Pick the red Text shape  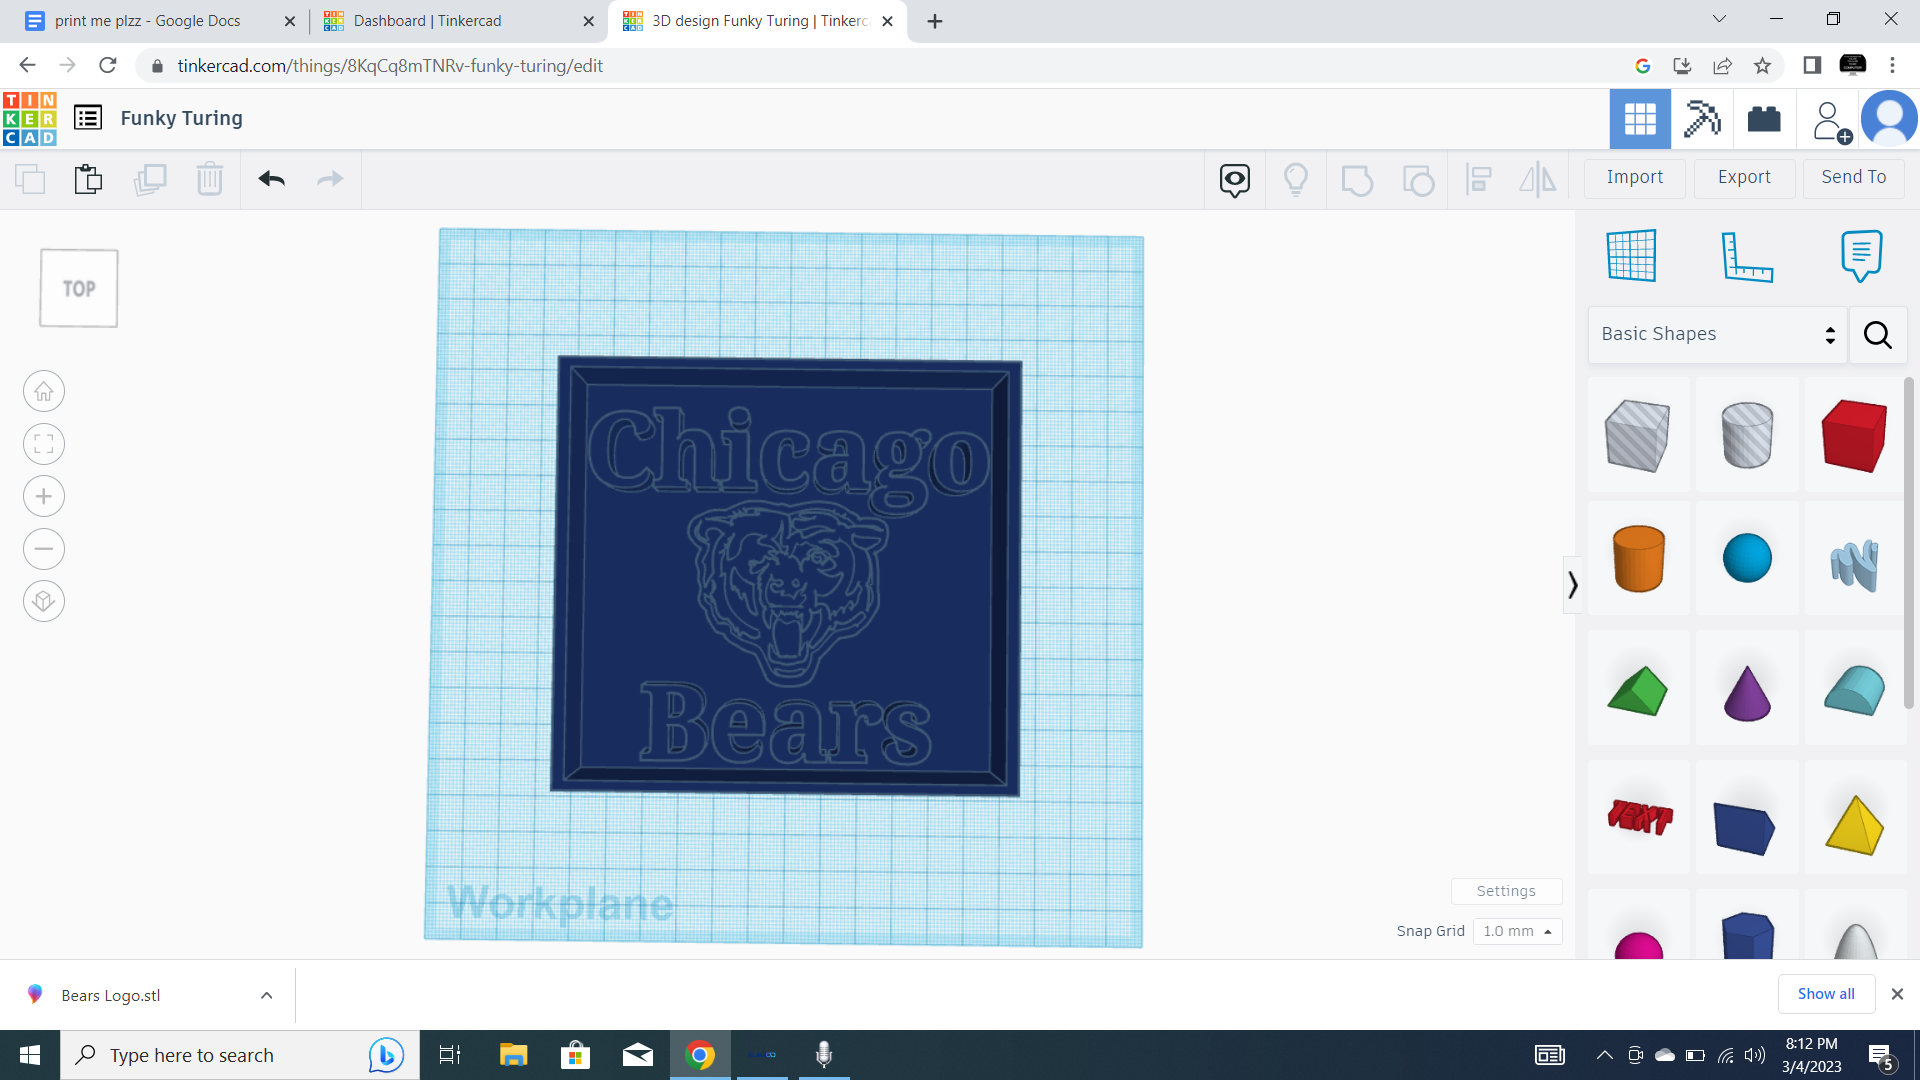pos(1640,817)
